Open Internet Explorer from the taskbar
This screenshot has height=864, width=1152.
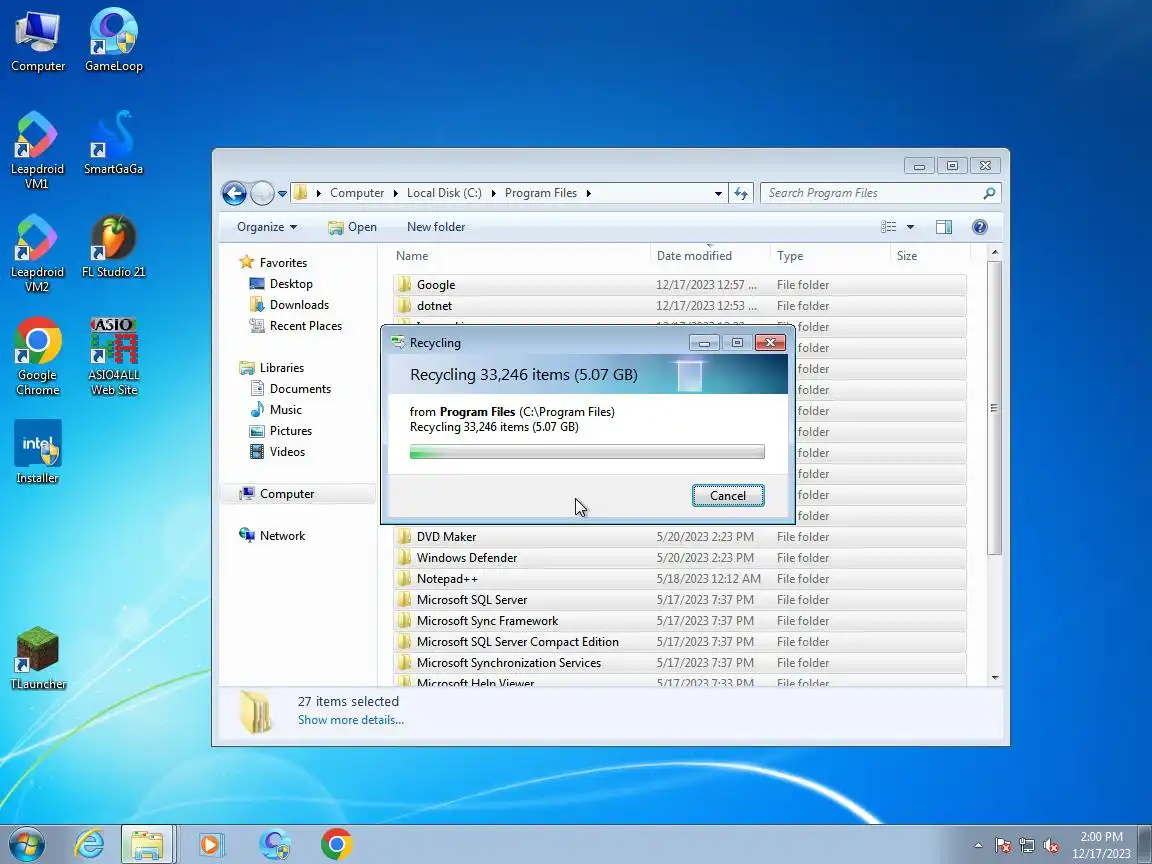pos(90,844)
